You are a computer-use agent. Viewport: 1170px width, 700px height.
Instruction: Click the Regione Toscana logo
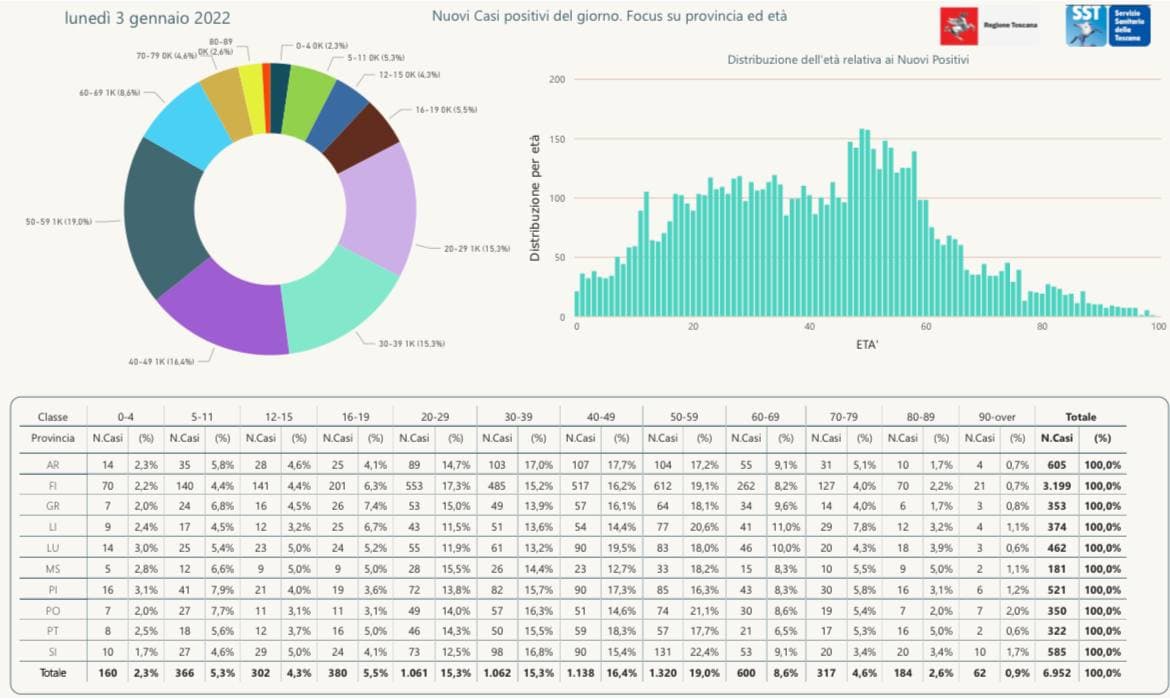coord(989,26)
